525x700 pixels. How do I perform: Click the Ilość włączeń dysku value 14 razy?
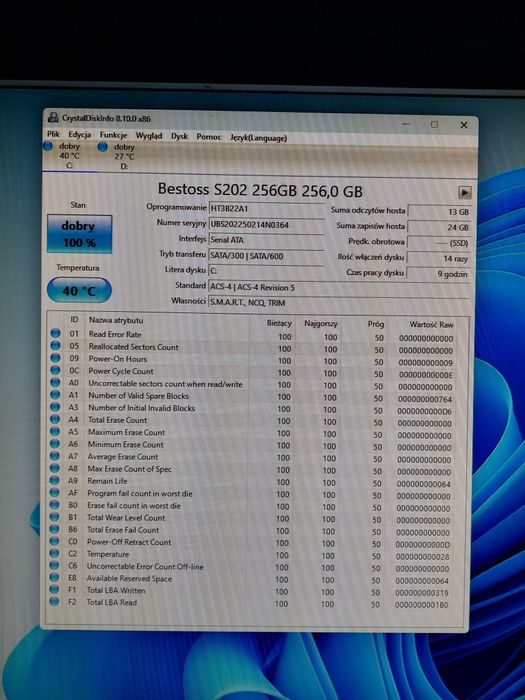[x=439, y=258]
